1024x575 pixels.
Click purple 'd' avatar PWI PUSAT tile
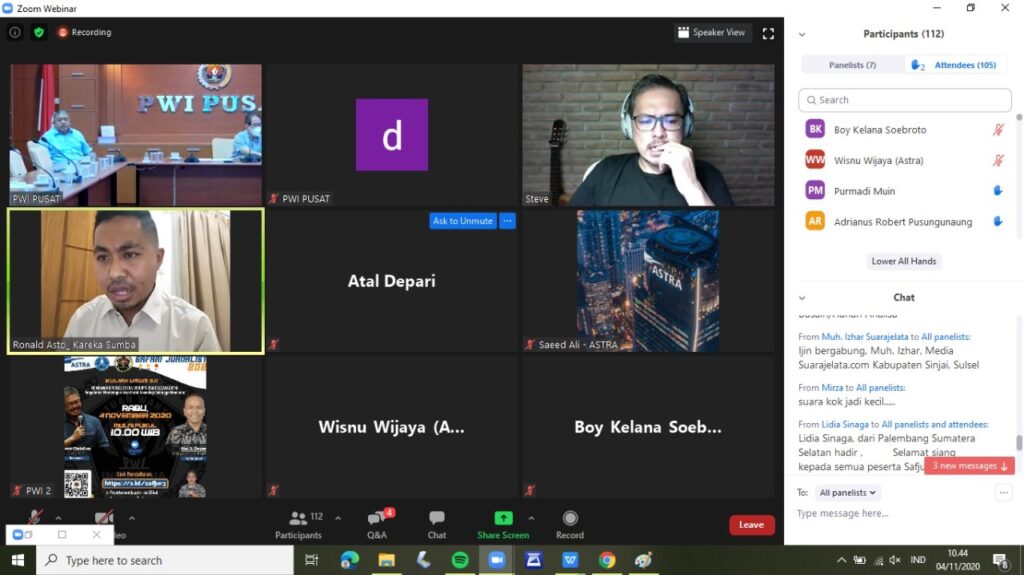pyautogui.click(x=392, y=135)
